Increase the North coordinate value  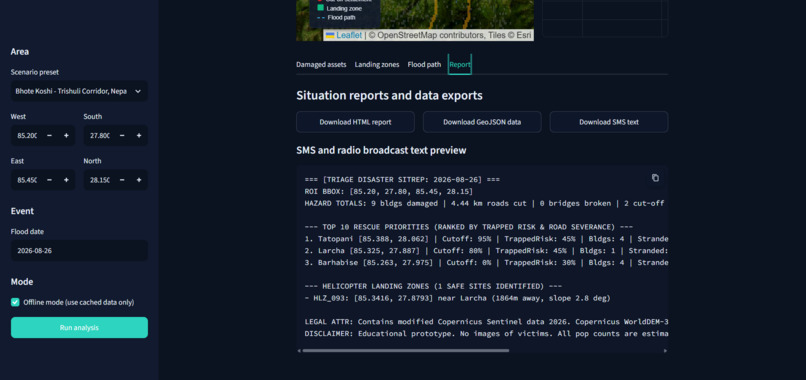(139, 180)
